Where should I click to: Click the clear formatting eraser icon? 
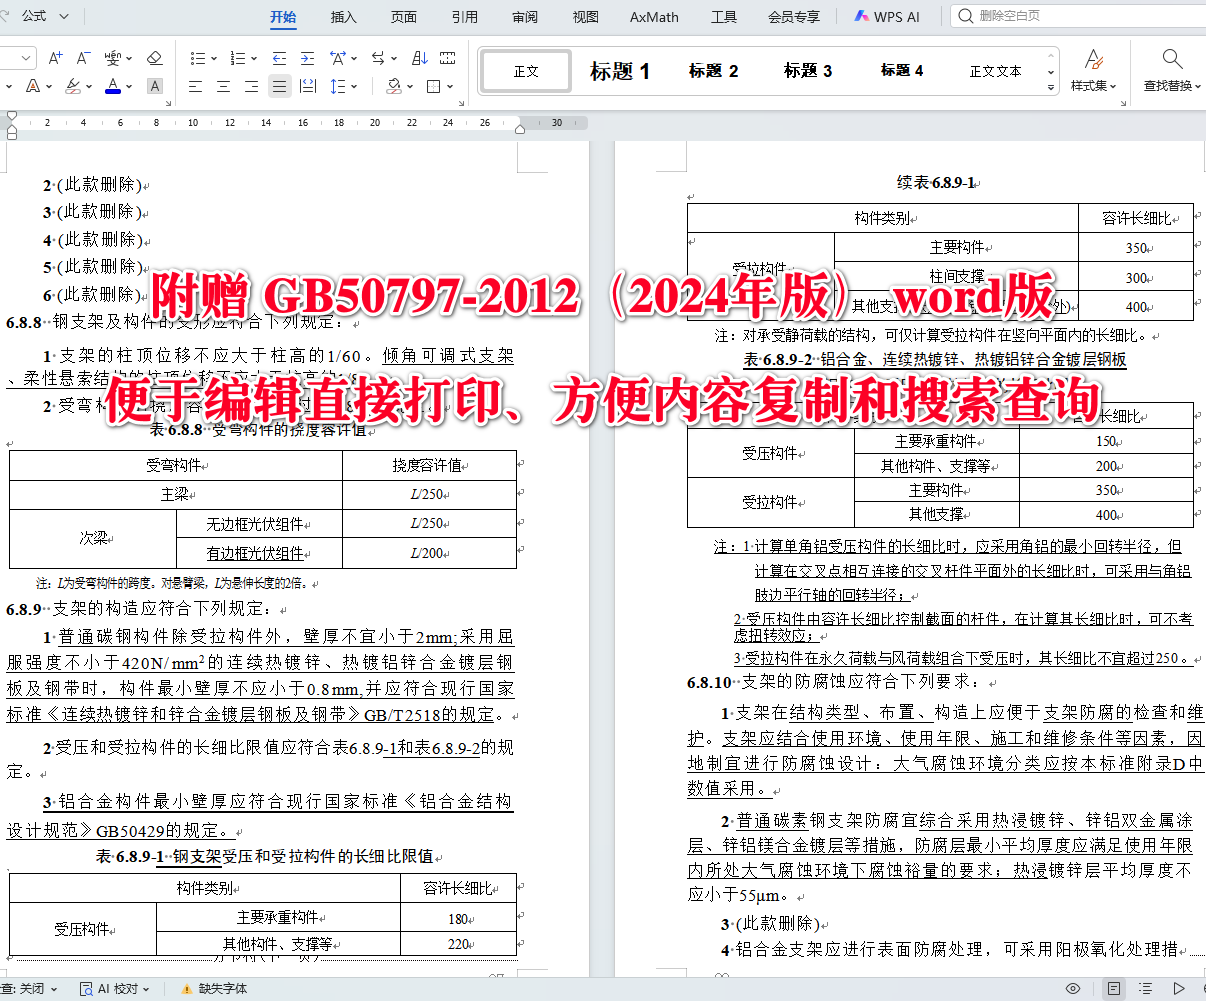155,58
